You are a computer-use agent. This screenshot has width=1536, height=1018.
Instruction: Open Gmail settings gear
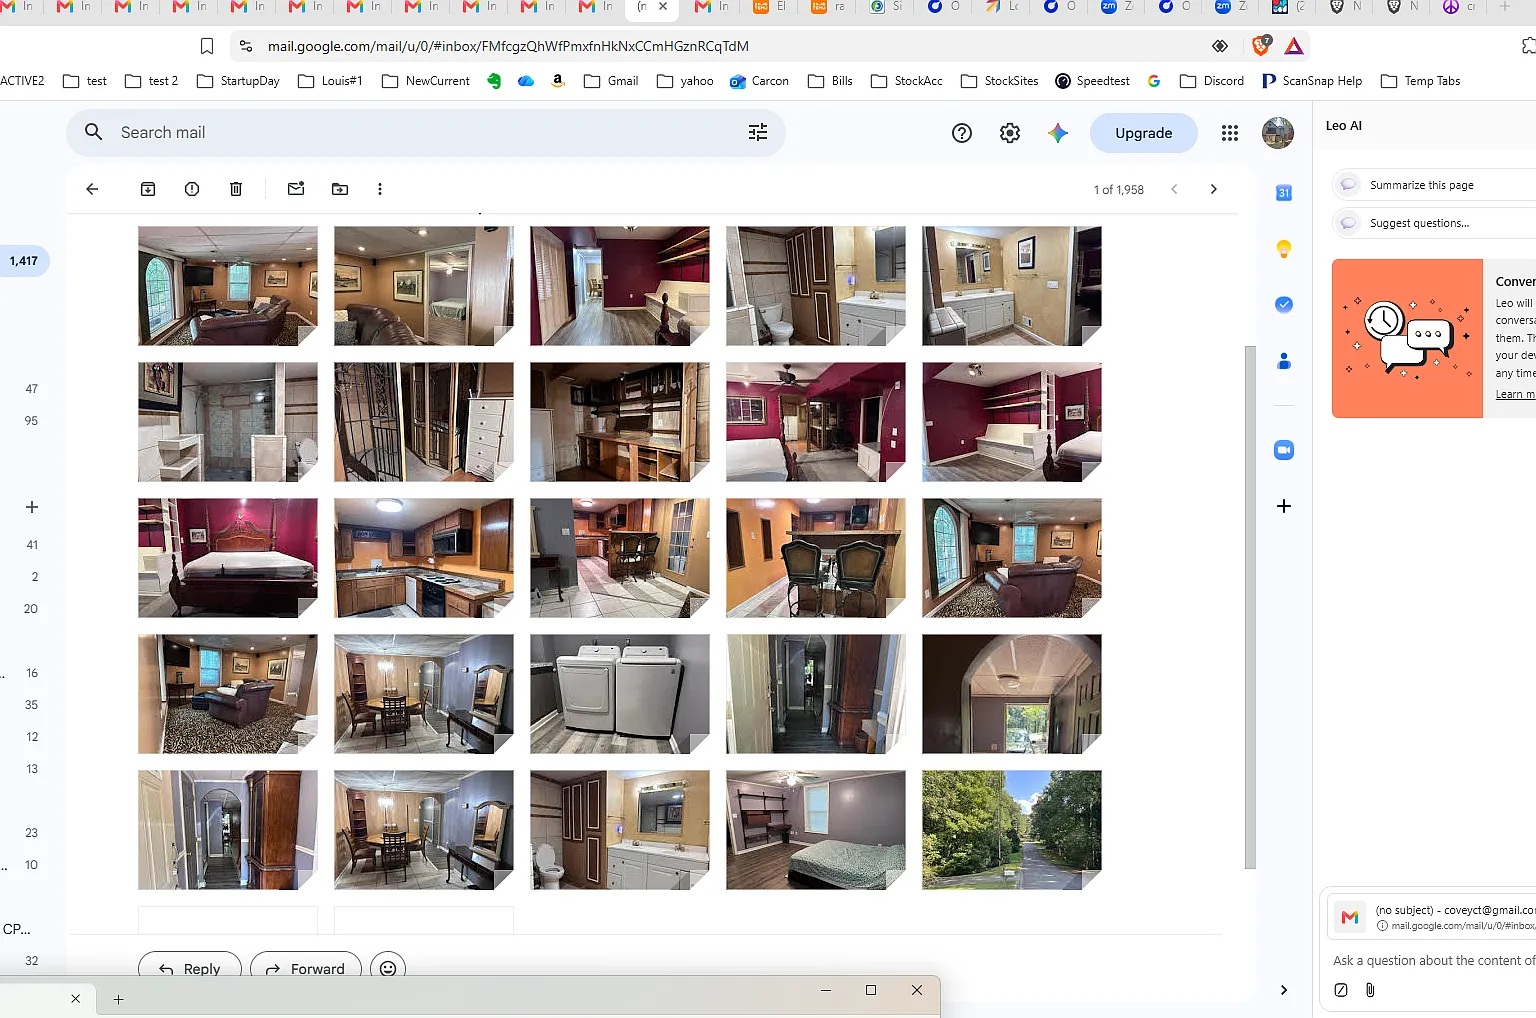click(1010, 133)
